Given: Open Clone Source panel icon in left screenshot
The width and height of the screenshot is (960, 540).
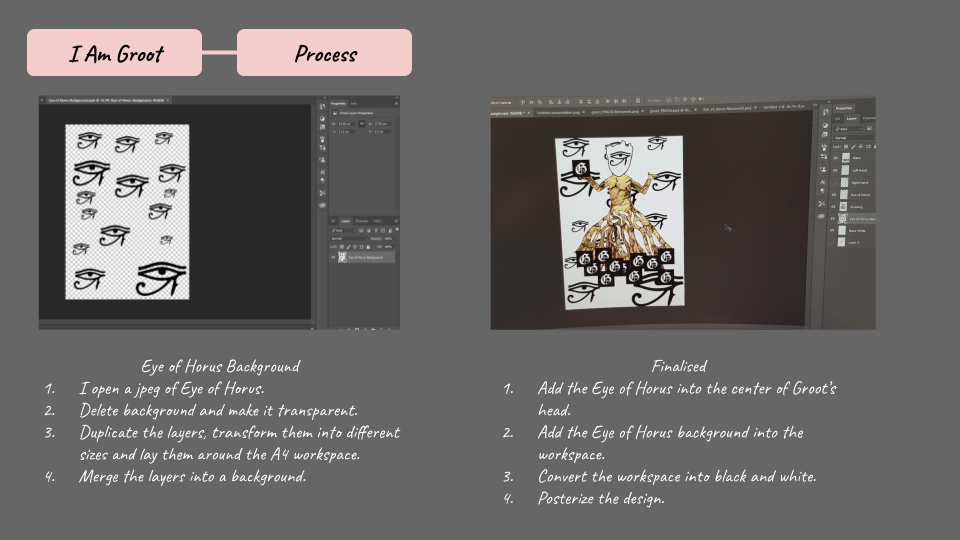Looking at the screenshot, I should coord(323,159).
